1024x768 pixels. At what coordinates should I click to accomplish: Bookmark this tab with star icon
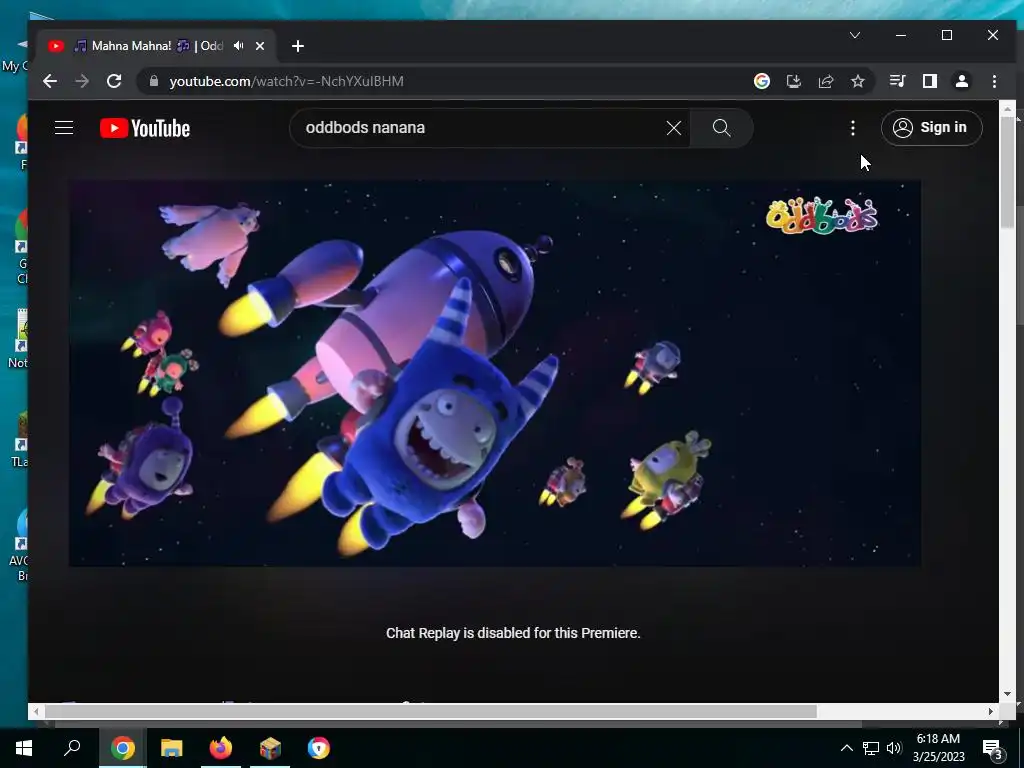(x=857, y=81)
